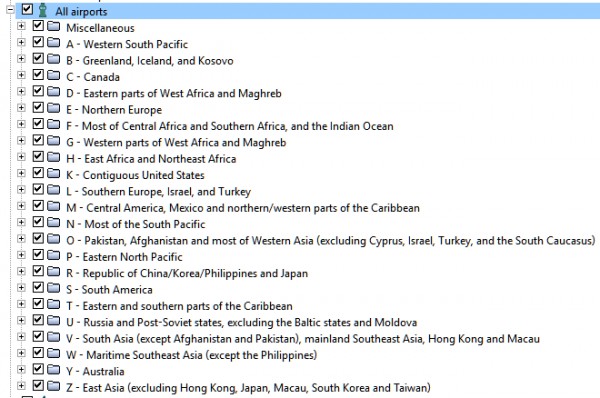This screenshot has width=600, height=398.
Task: Toggle checkbox for R - Republic of China/Korea/Philippines
Action: pos(38,271)
